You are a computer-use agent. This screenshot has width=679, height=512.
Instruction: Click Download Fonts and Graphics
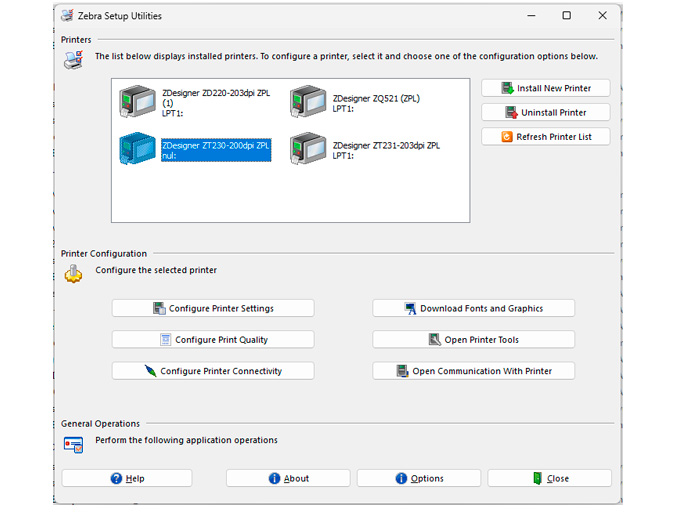474,308
